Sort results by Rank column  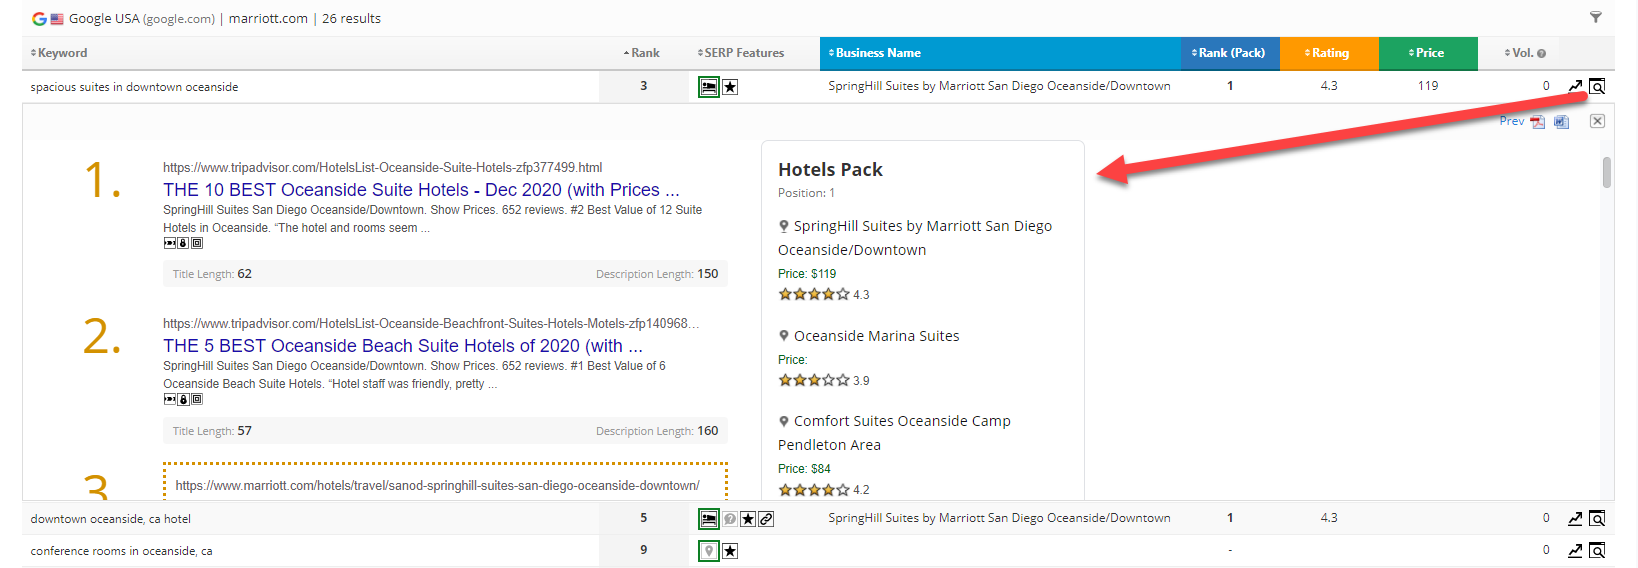[642, 53]
